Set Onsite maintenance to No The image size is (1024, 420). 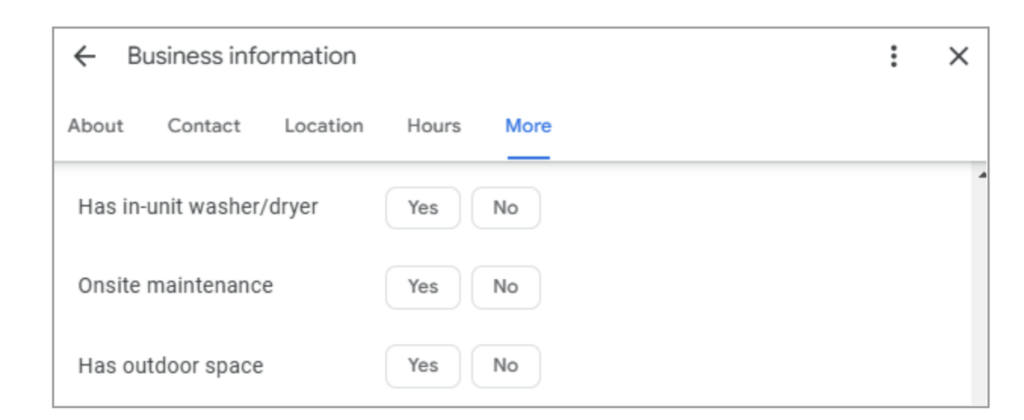click(505, 287)
